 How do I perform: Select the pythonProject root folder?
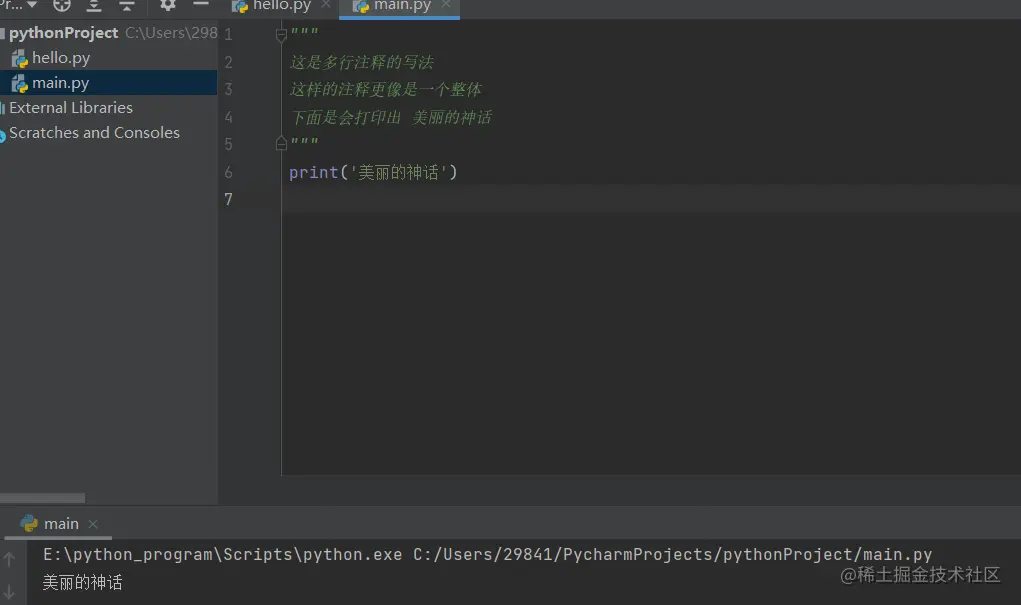(x=60, y=32)
